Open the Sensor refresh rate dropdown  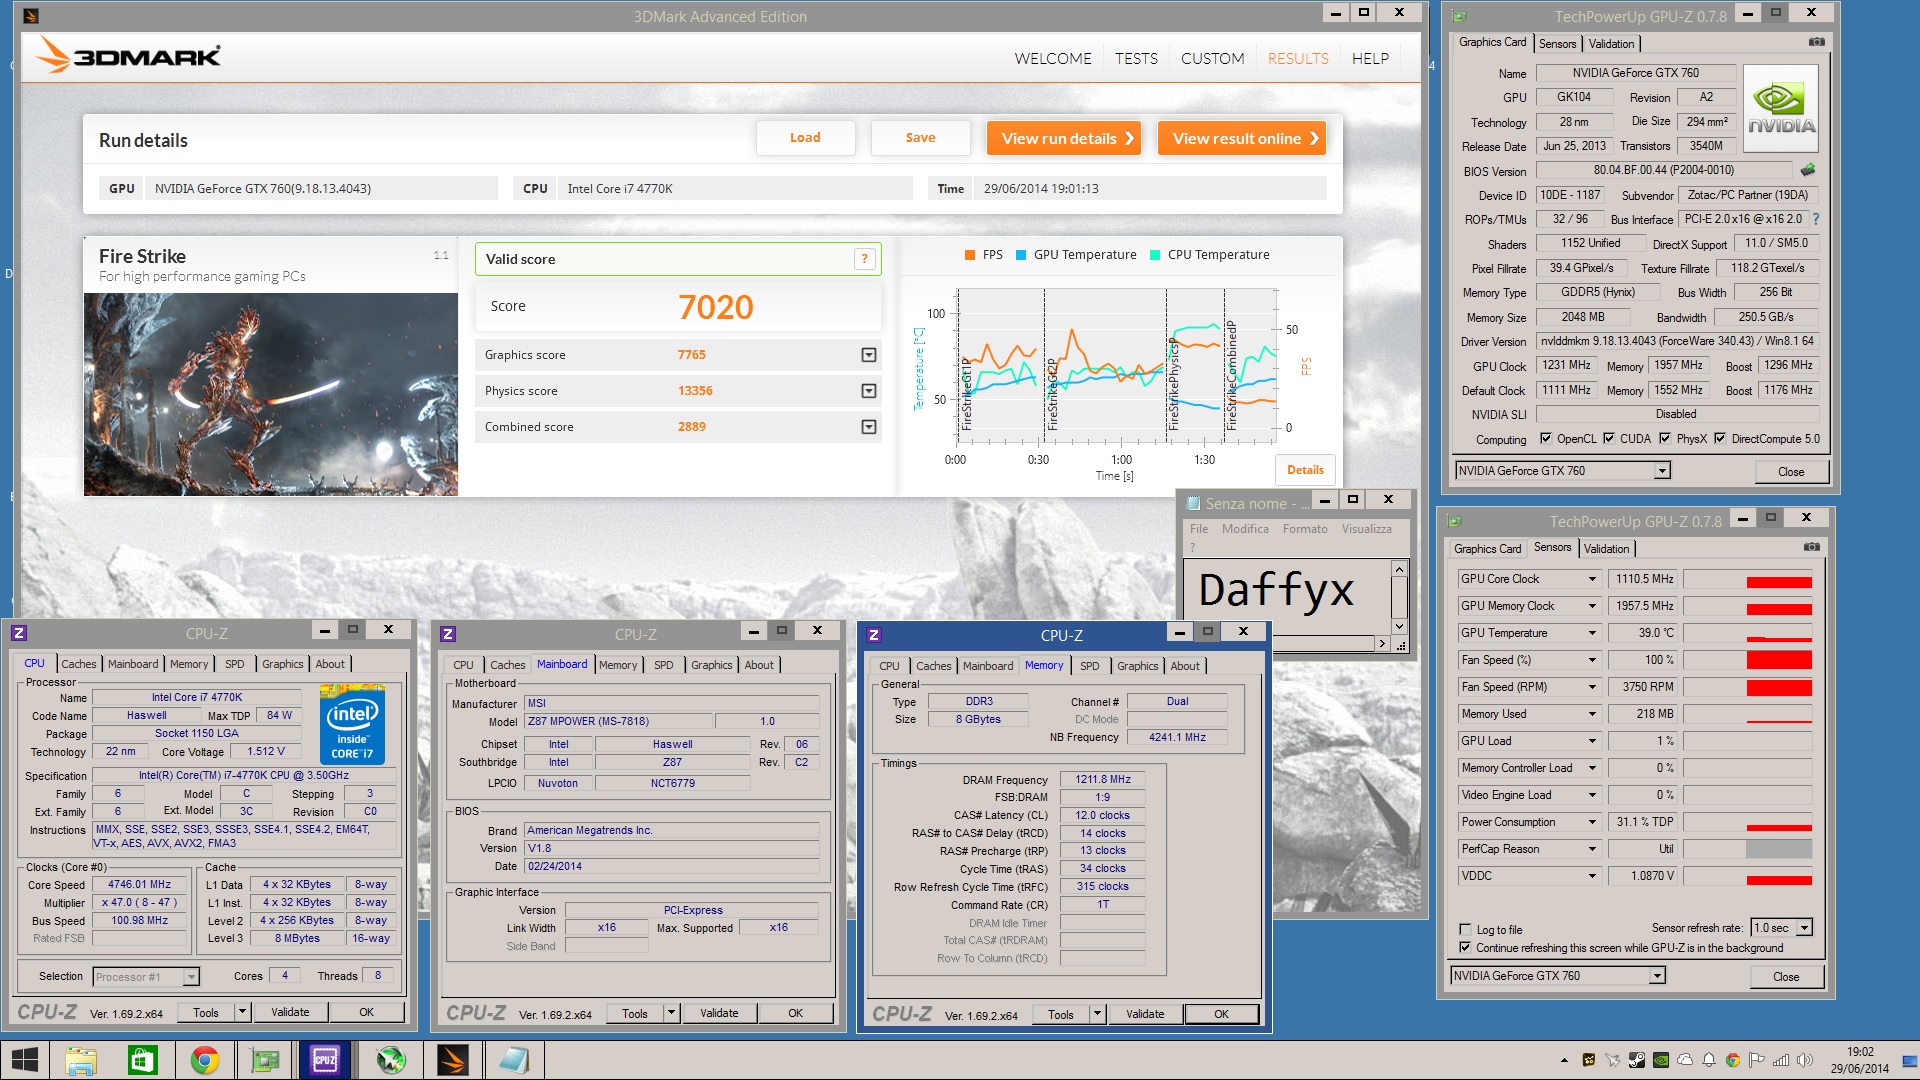pos(1805,928)
